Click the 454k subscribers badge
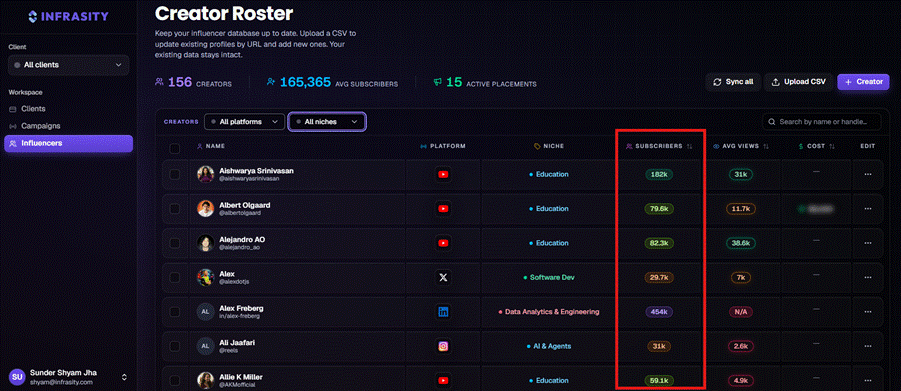 659,312
